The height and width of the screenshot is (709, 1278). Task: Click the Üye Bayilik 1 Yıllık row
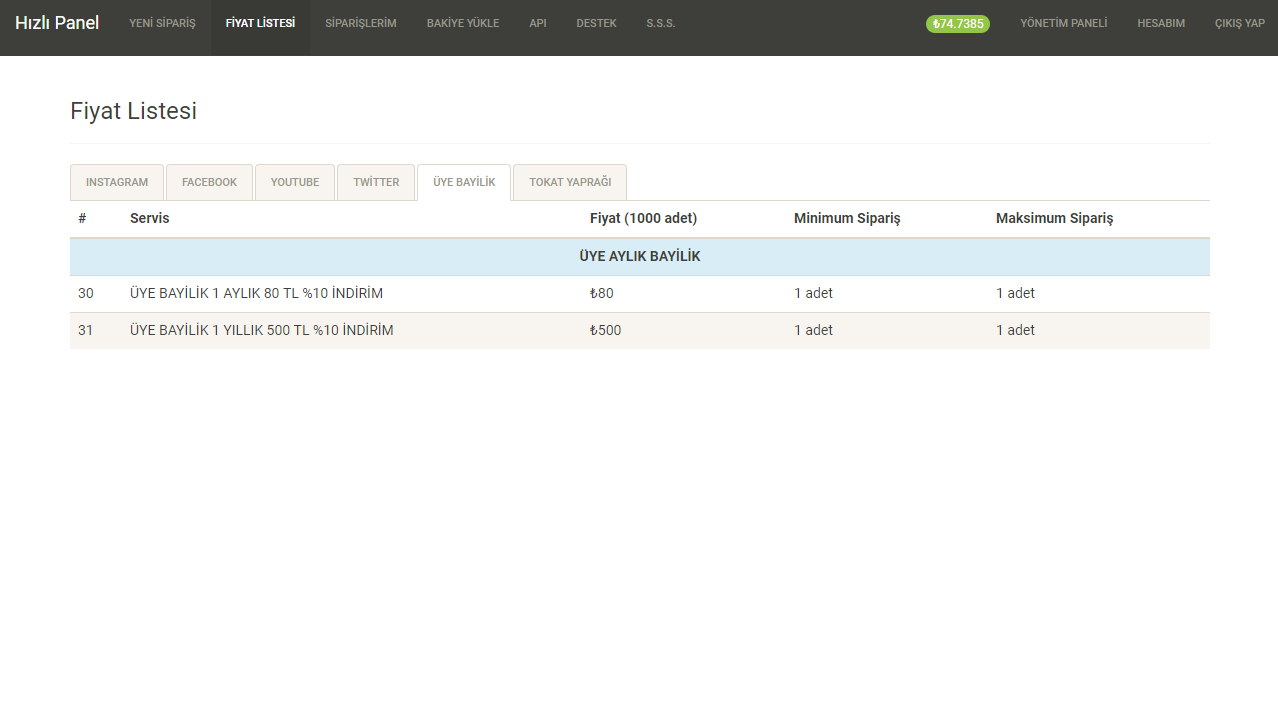[261, 331]
